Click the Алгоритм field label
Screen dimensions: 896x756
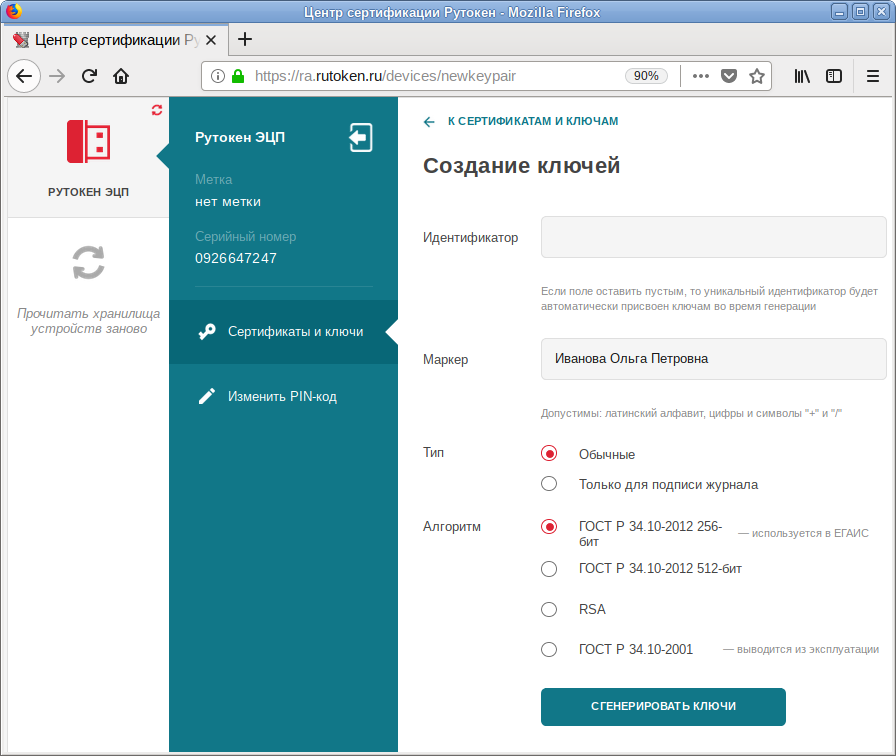(451, 527)
